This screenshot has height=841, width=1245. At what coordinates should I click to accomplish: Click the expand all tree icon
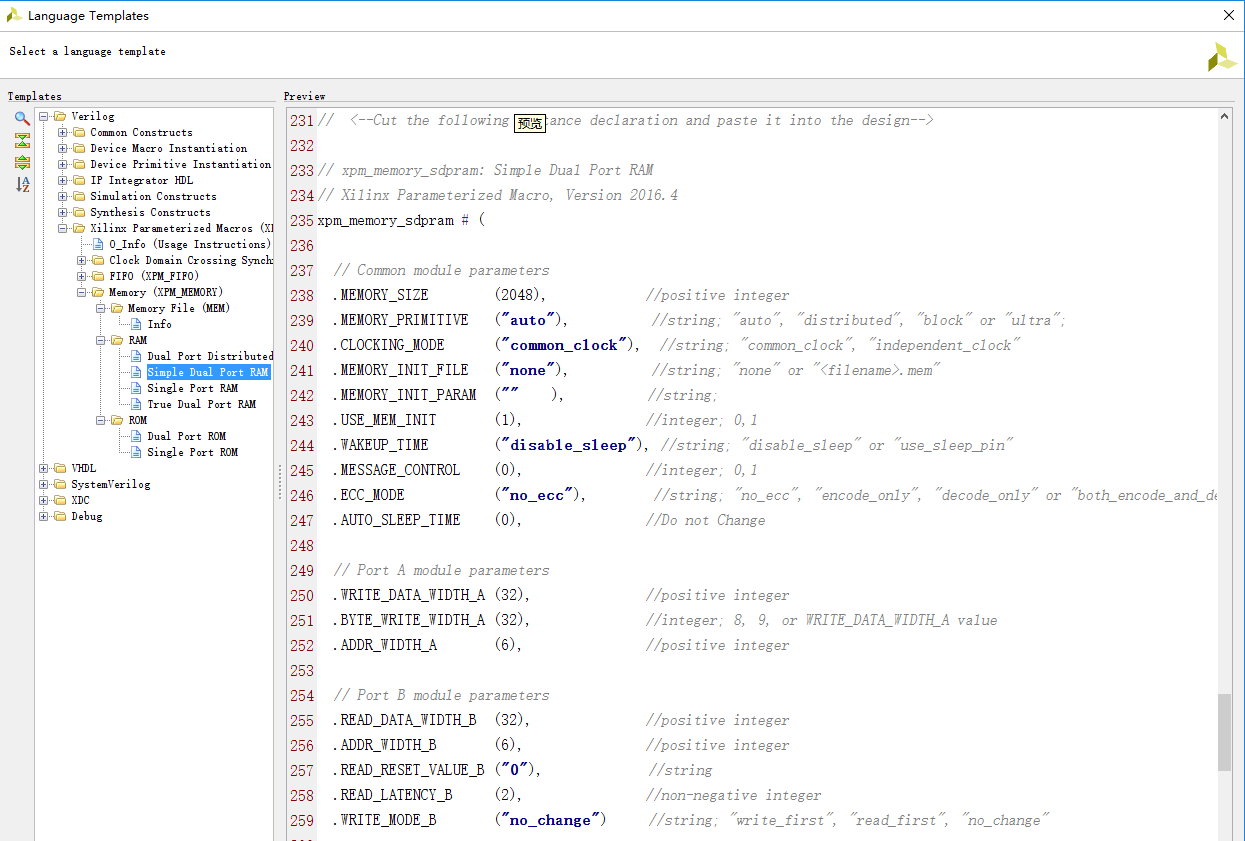point(22,162)
